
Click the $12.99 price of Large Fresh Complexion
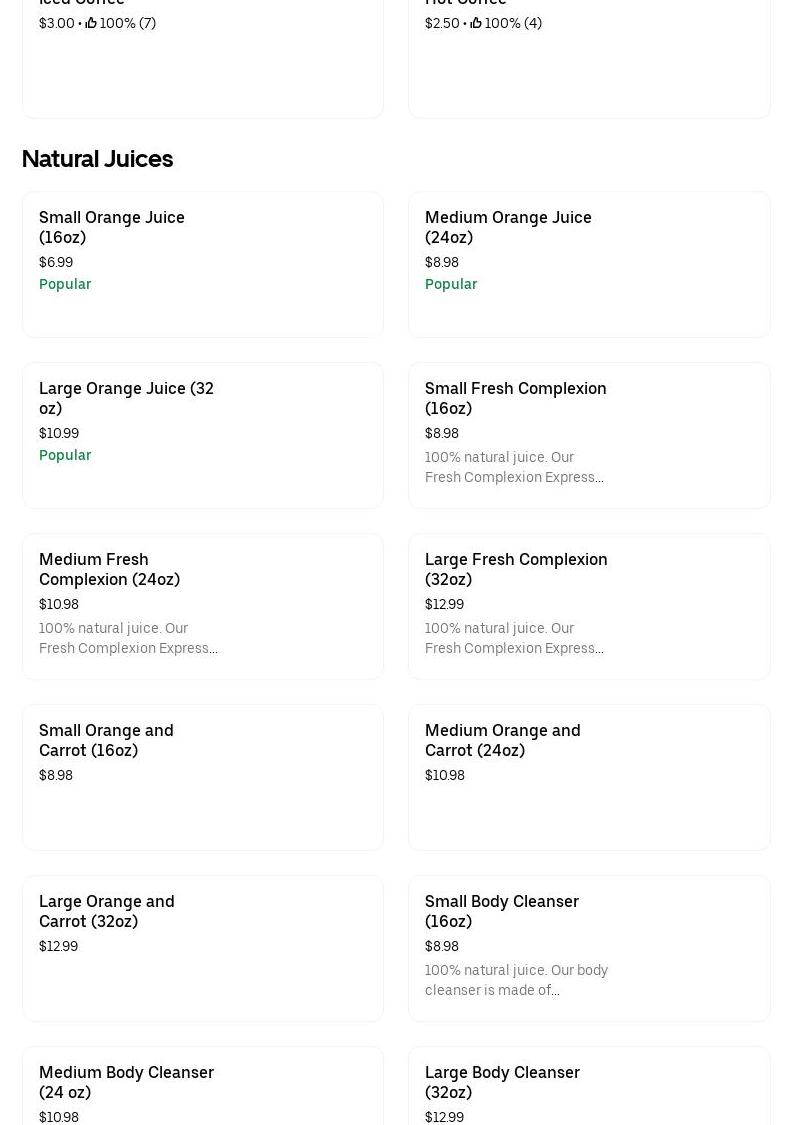(x=444, y=604)
